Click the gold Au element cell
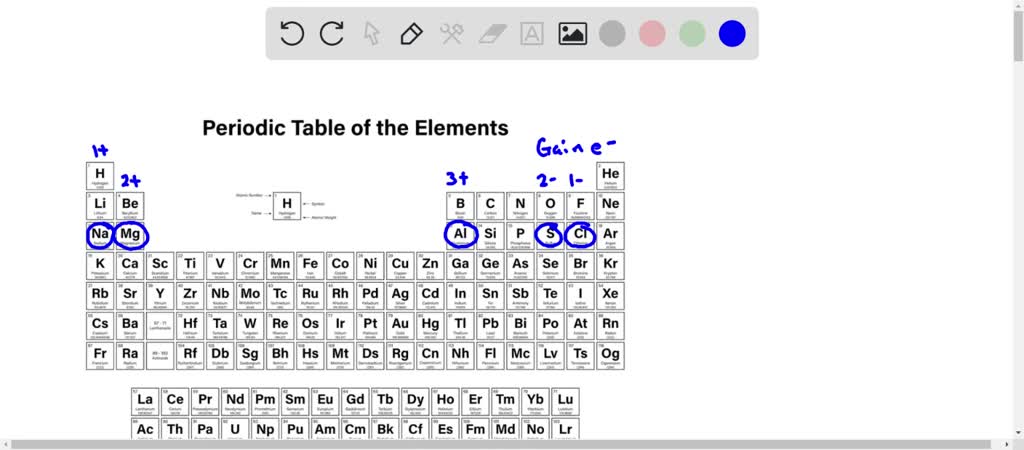The width and height of the screenshot is (1024, 450). tap(400, 326)
